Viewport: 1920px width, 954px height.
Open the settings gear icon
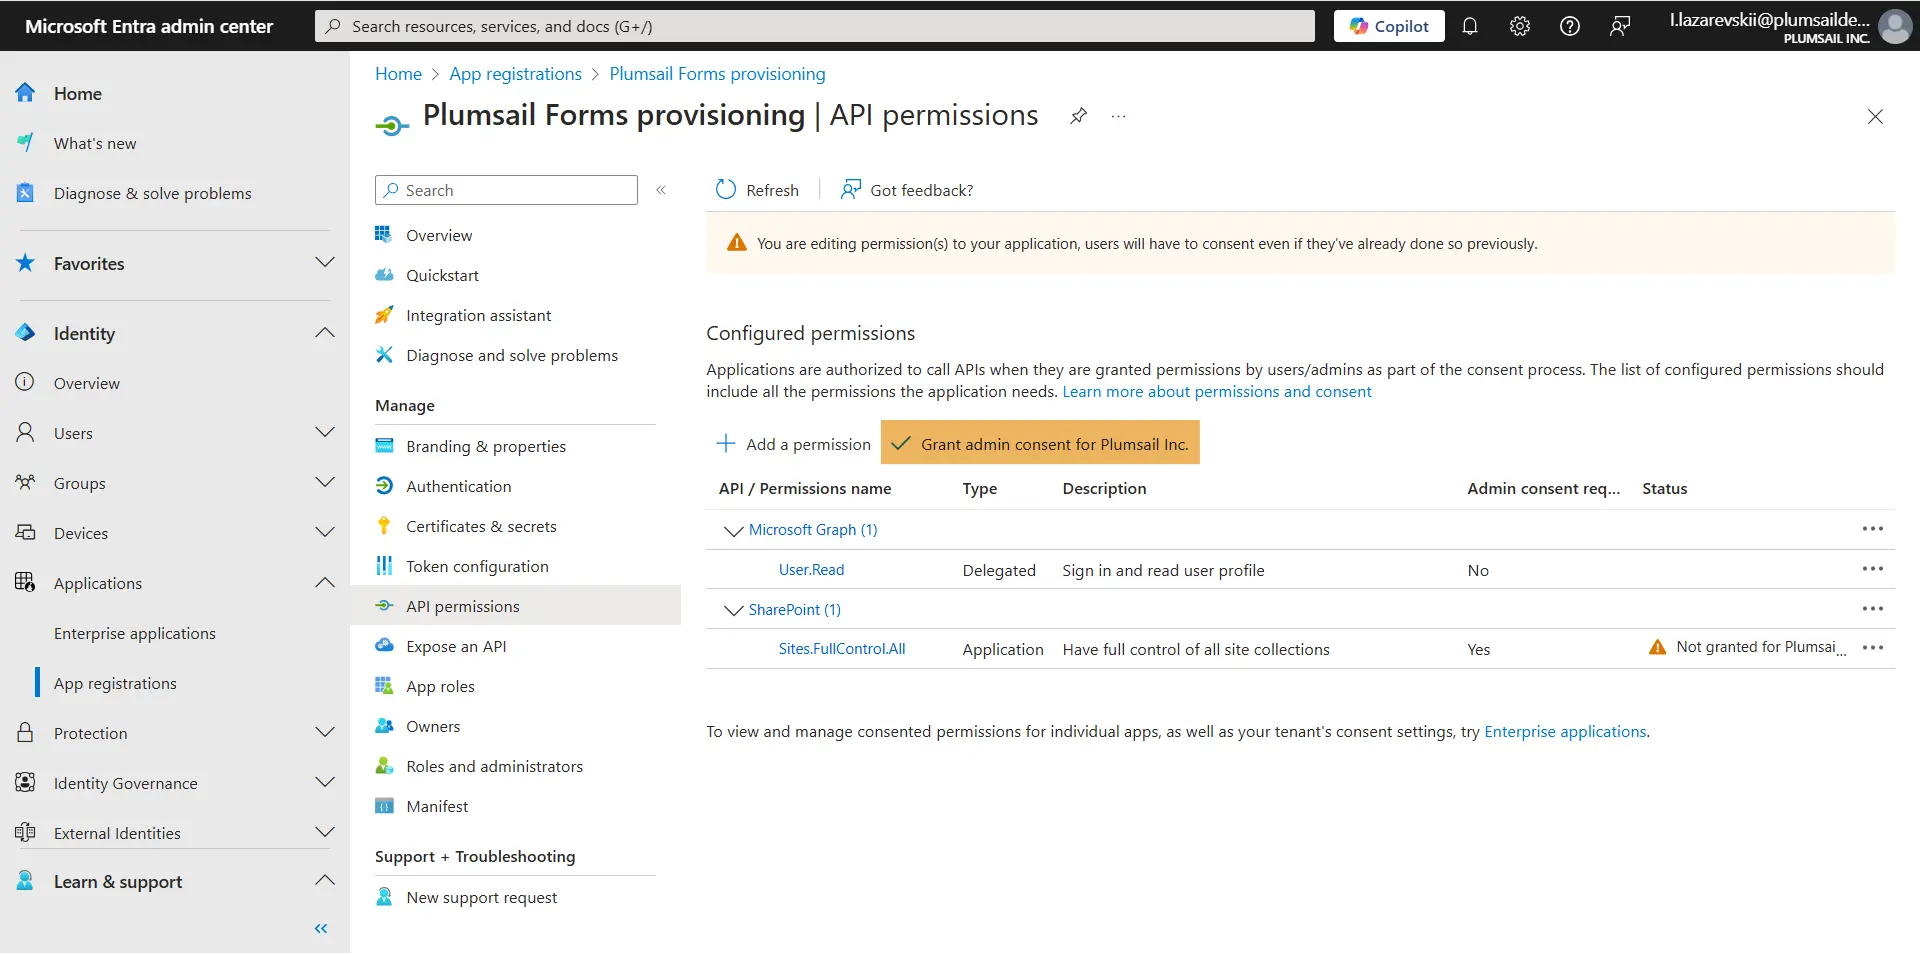[1520, 26]
